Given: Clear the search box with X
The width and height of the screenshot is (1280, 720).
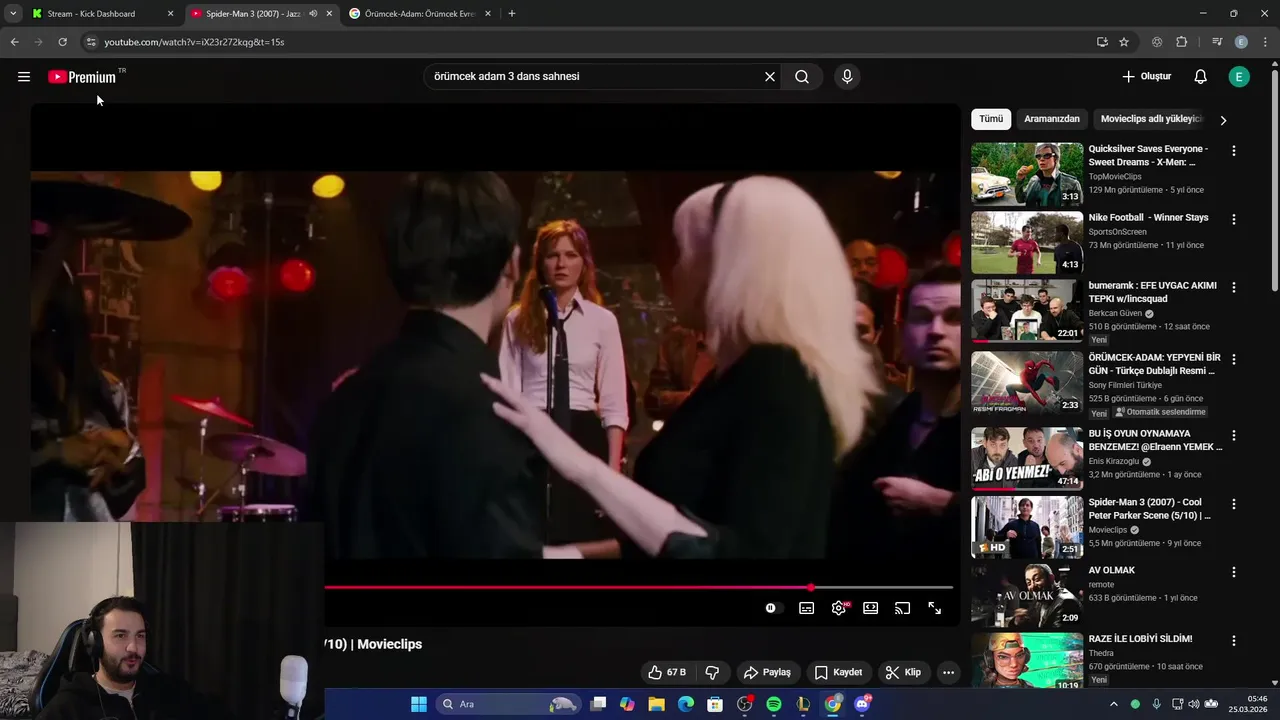Looking at the screenshot, I should tap(770, 77).
